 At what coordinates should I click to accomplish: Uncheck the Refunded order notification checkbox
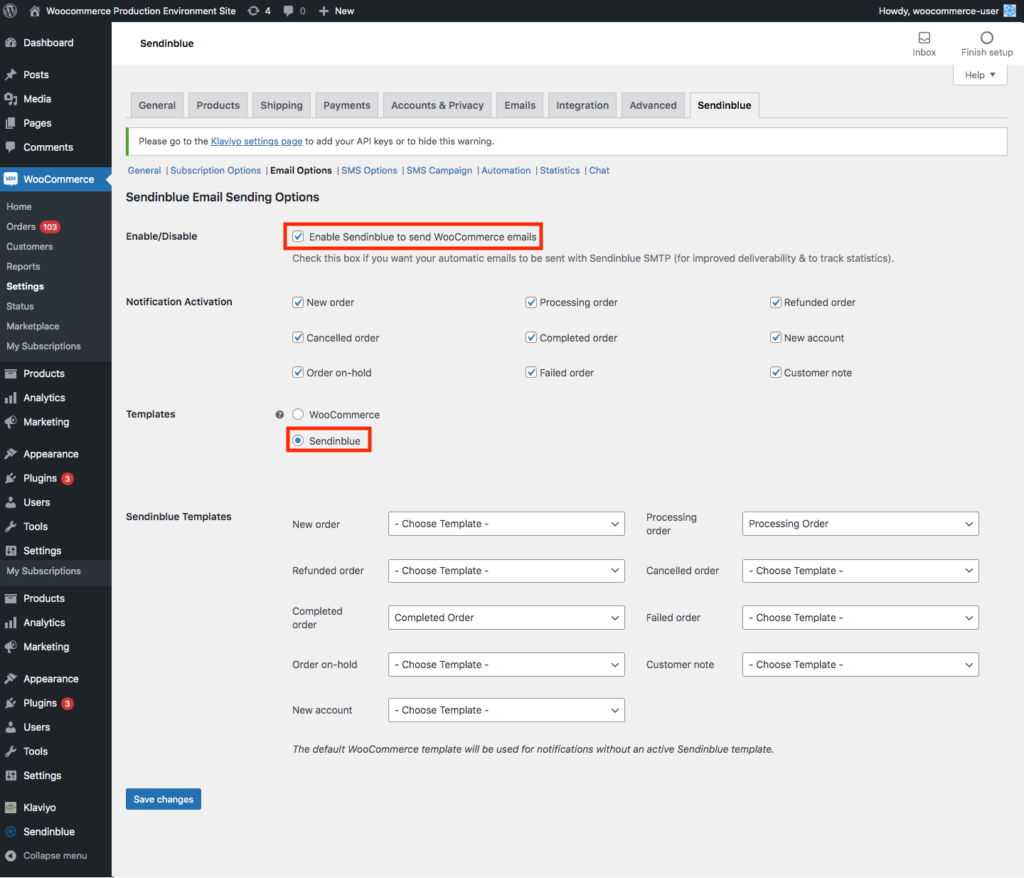click(x=776, y=302)
